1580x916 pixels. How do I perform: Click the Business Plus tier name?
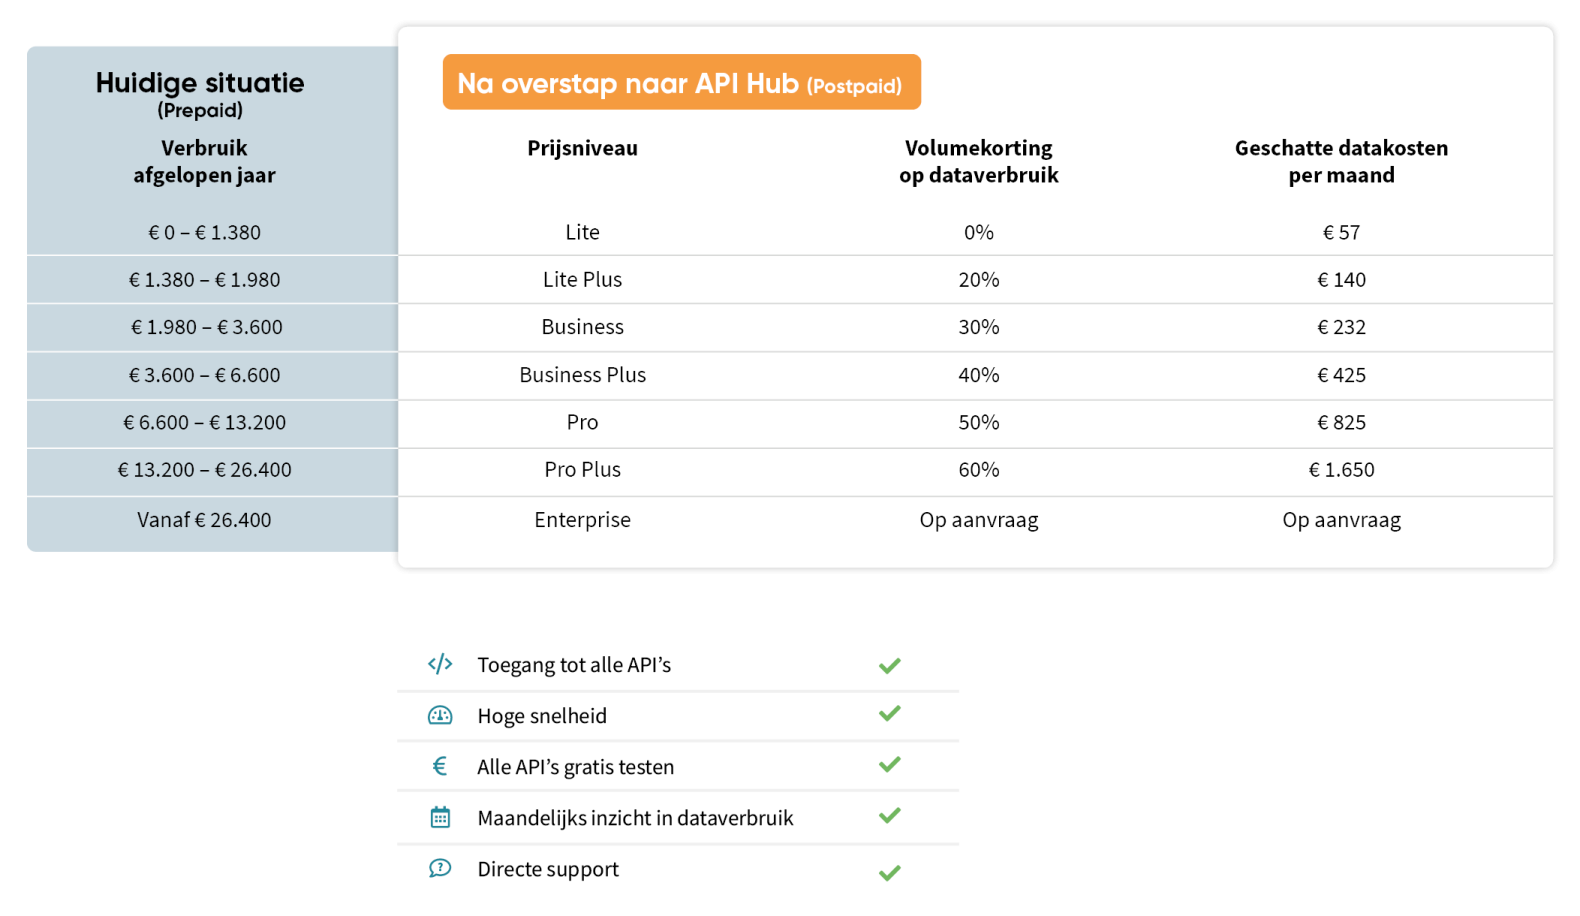coord(582,375)
